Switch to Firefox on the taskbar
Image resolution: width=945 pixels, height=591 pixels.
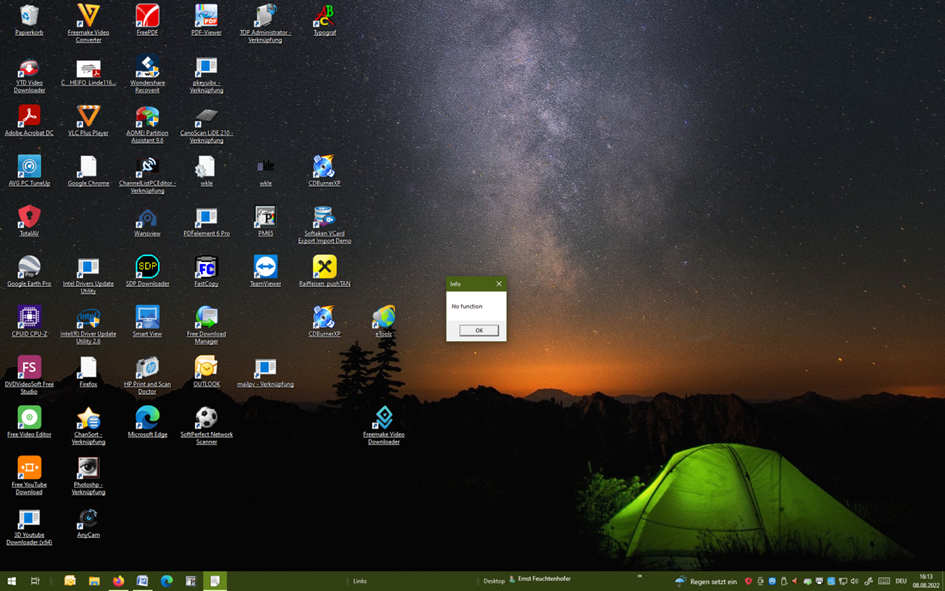(x=118, y=581)
